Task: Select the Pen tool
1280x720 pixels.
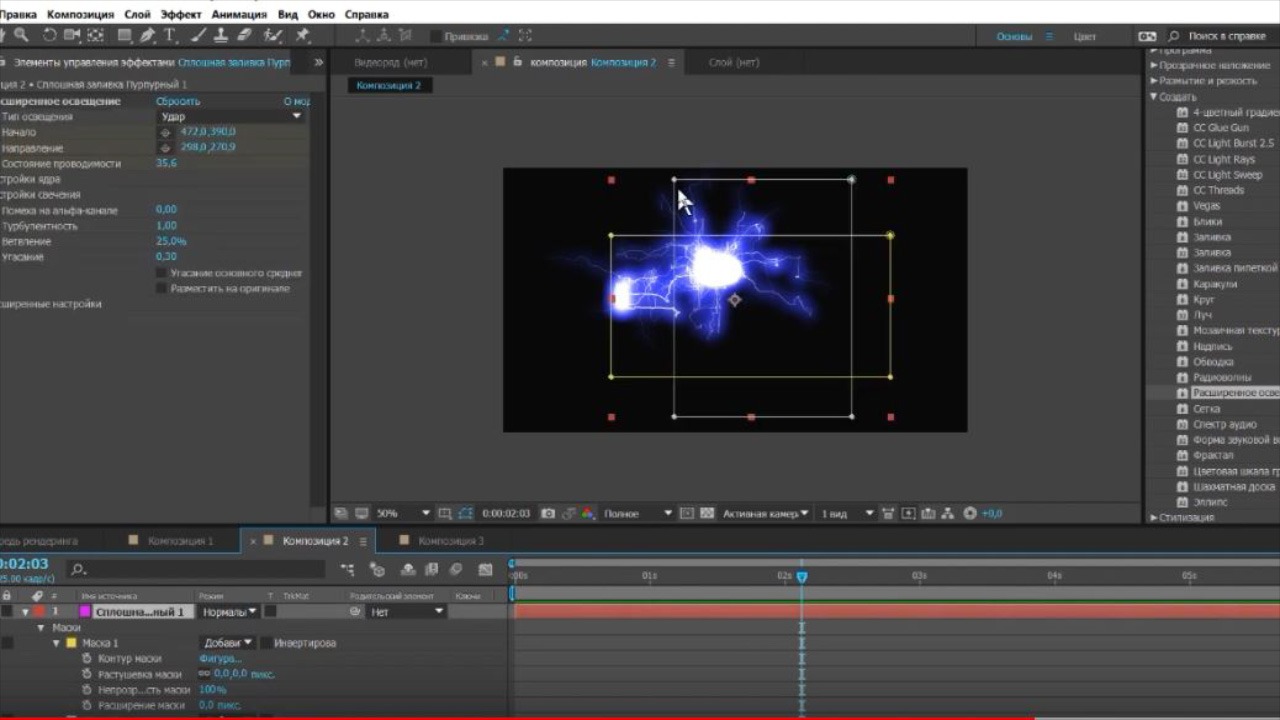Action: (x=146, y=35)
